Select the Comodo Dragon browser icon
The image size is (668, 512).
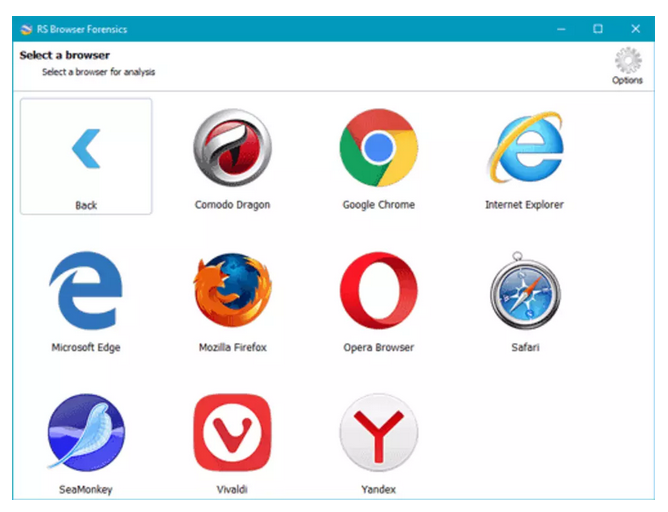[x=233, y=148]
